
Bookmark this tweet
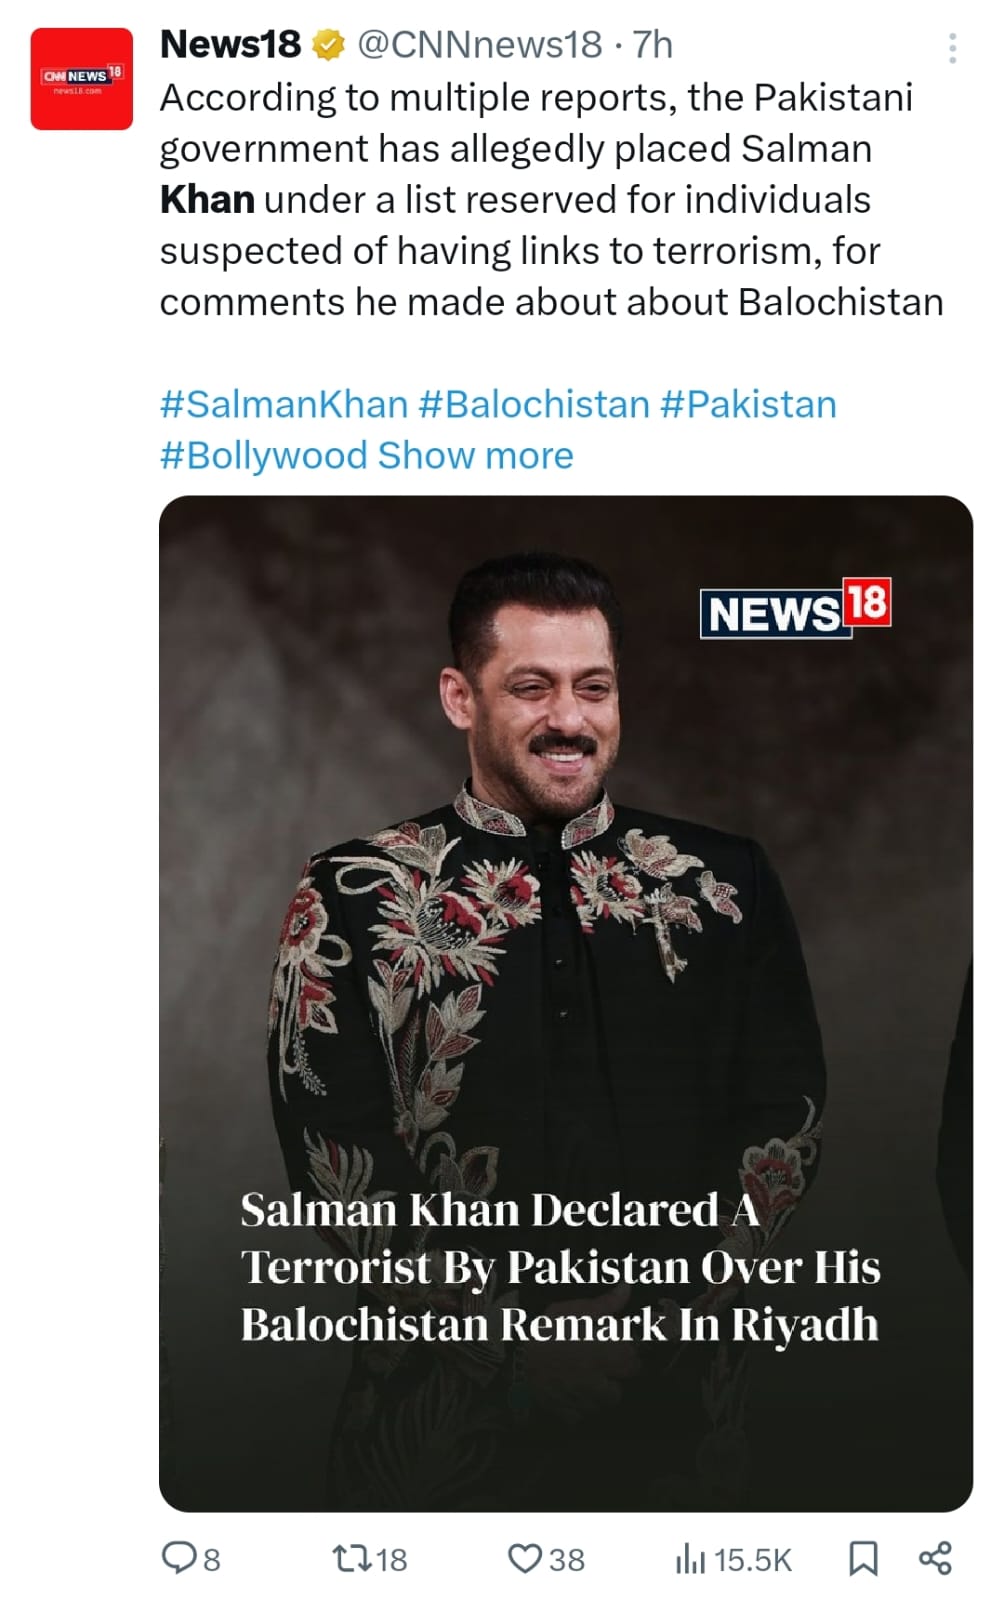click(863, 1557)
